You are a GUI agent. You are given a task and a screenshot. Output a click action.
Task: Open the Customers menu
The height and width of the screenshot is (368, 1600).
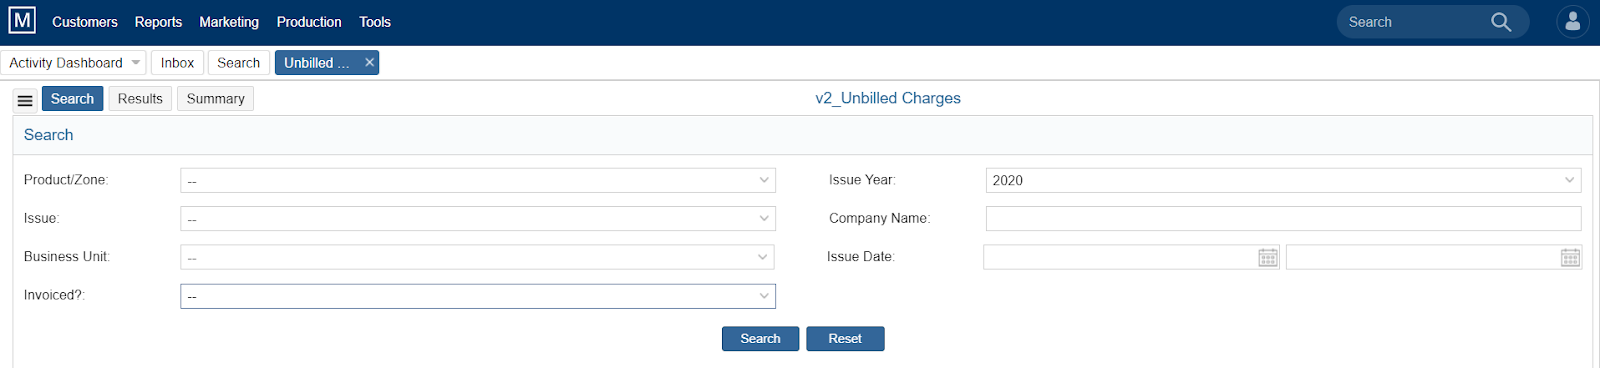coord(85,22)
